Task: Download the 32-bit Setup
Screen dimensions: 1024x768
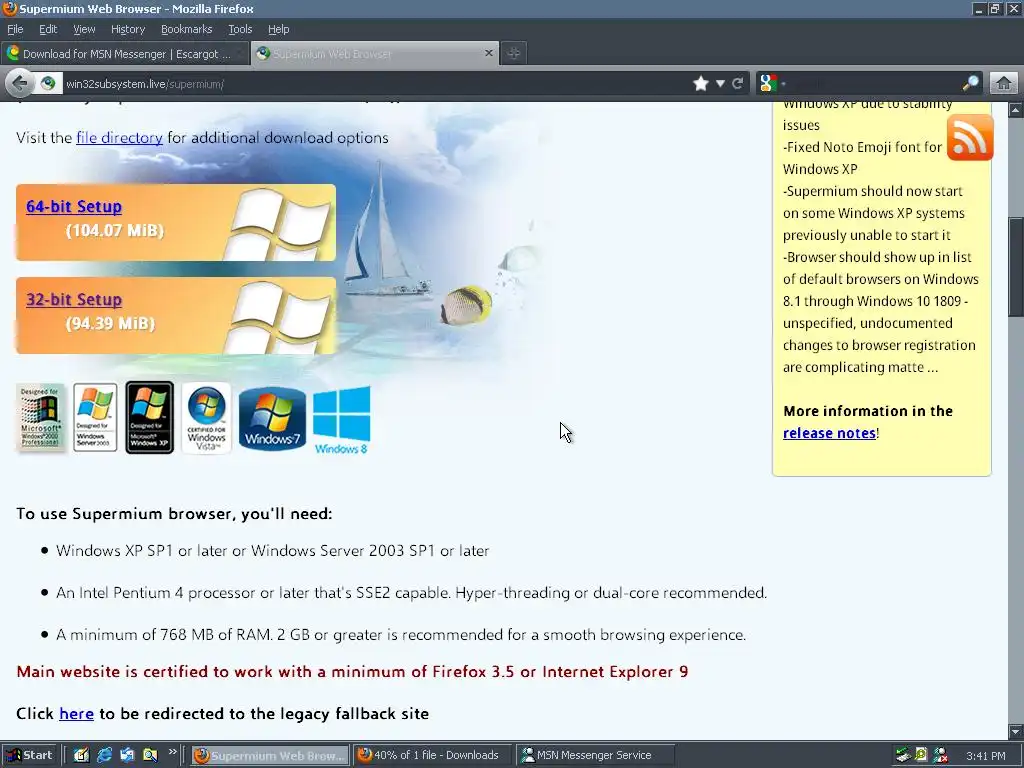Action: click(74, 300)
